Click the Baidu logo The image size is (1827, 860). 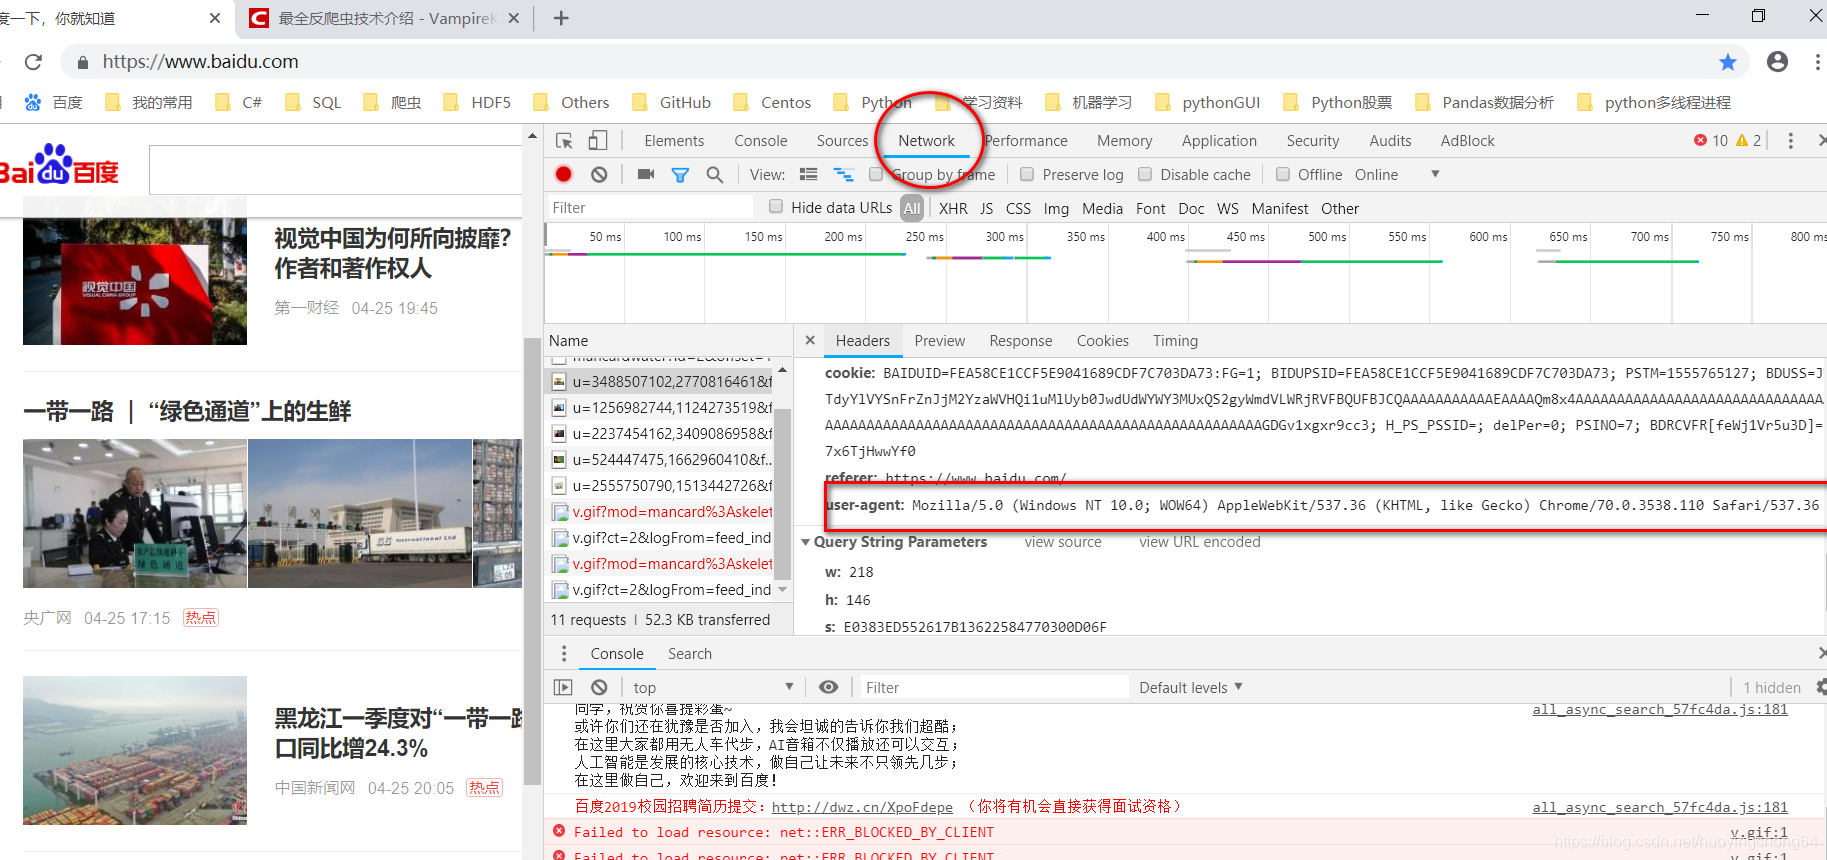pos(59,166)
